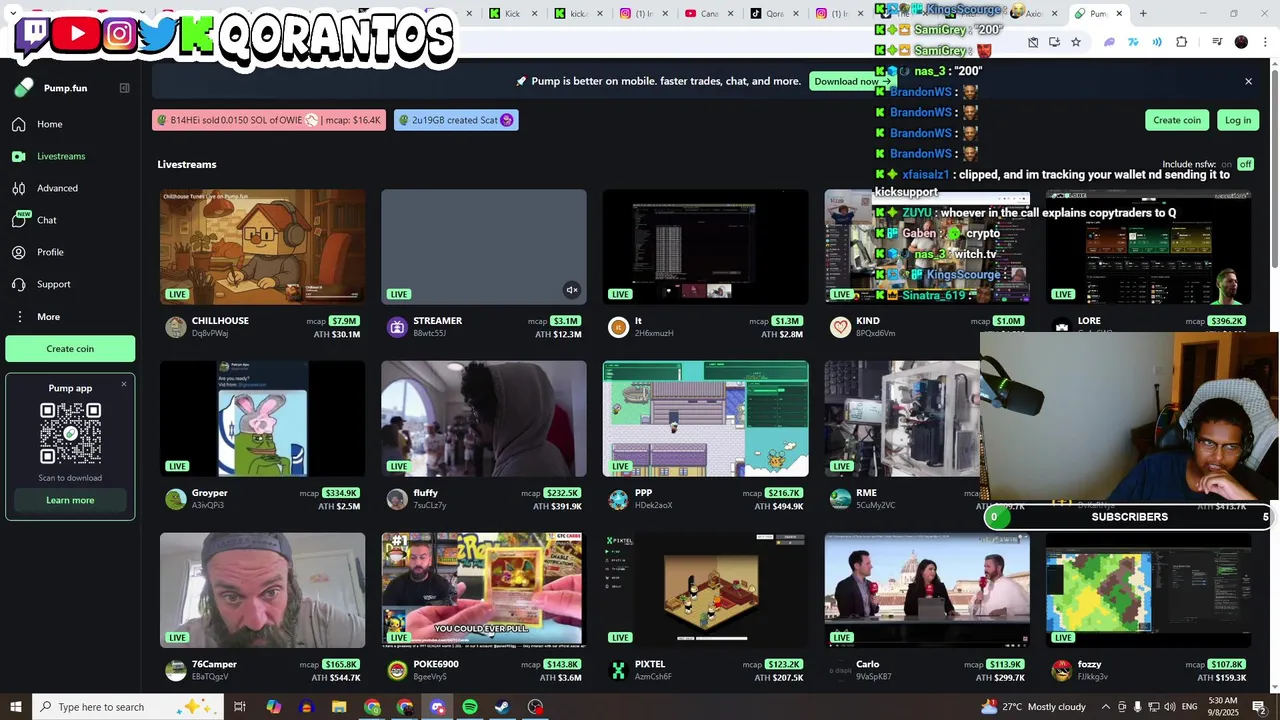1280x720 pixels.
Task: Click the green Create coin sidebar button
Action: pyautogui.click(x=70, y=349)
